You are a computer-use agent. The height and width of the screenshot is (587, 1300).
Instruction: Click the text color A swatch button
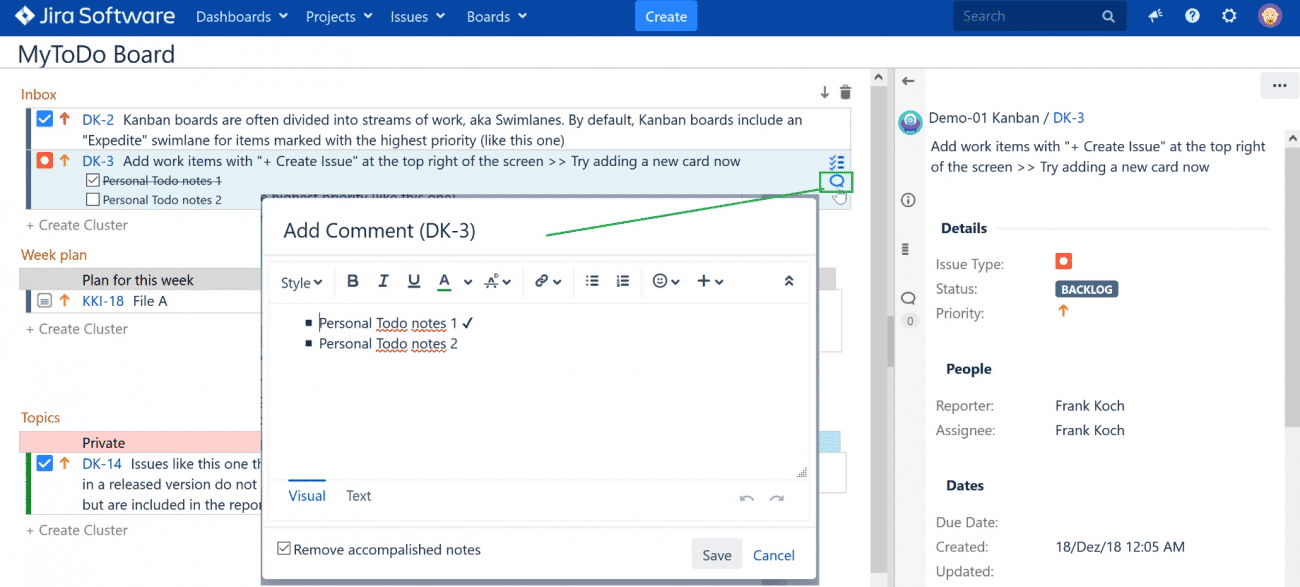pyautogui.click(x=444, y=282)
